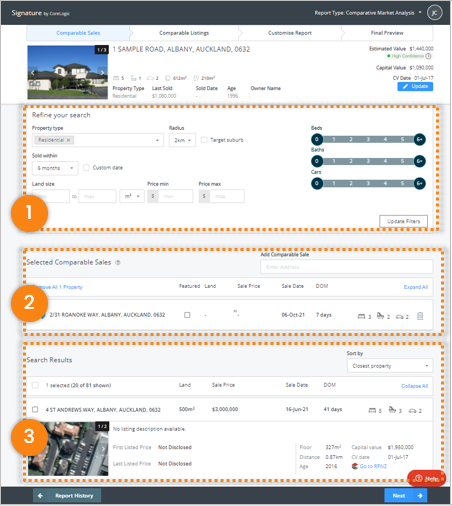Expand All selected comparable sales
This screenshot has height=506, width=452.
[x=416, y=287]
